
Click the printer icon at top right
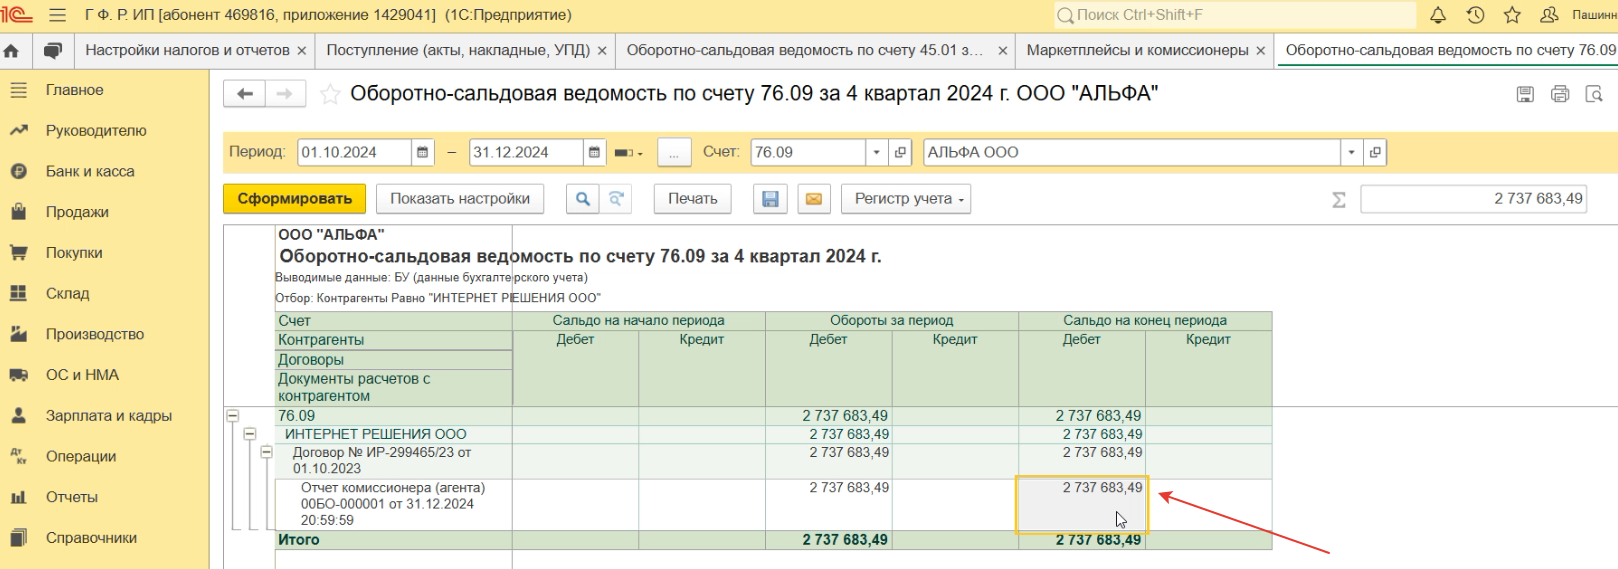coord(1559,94)
